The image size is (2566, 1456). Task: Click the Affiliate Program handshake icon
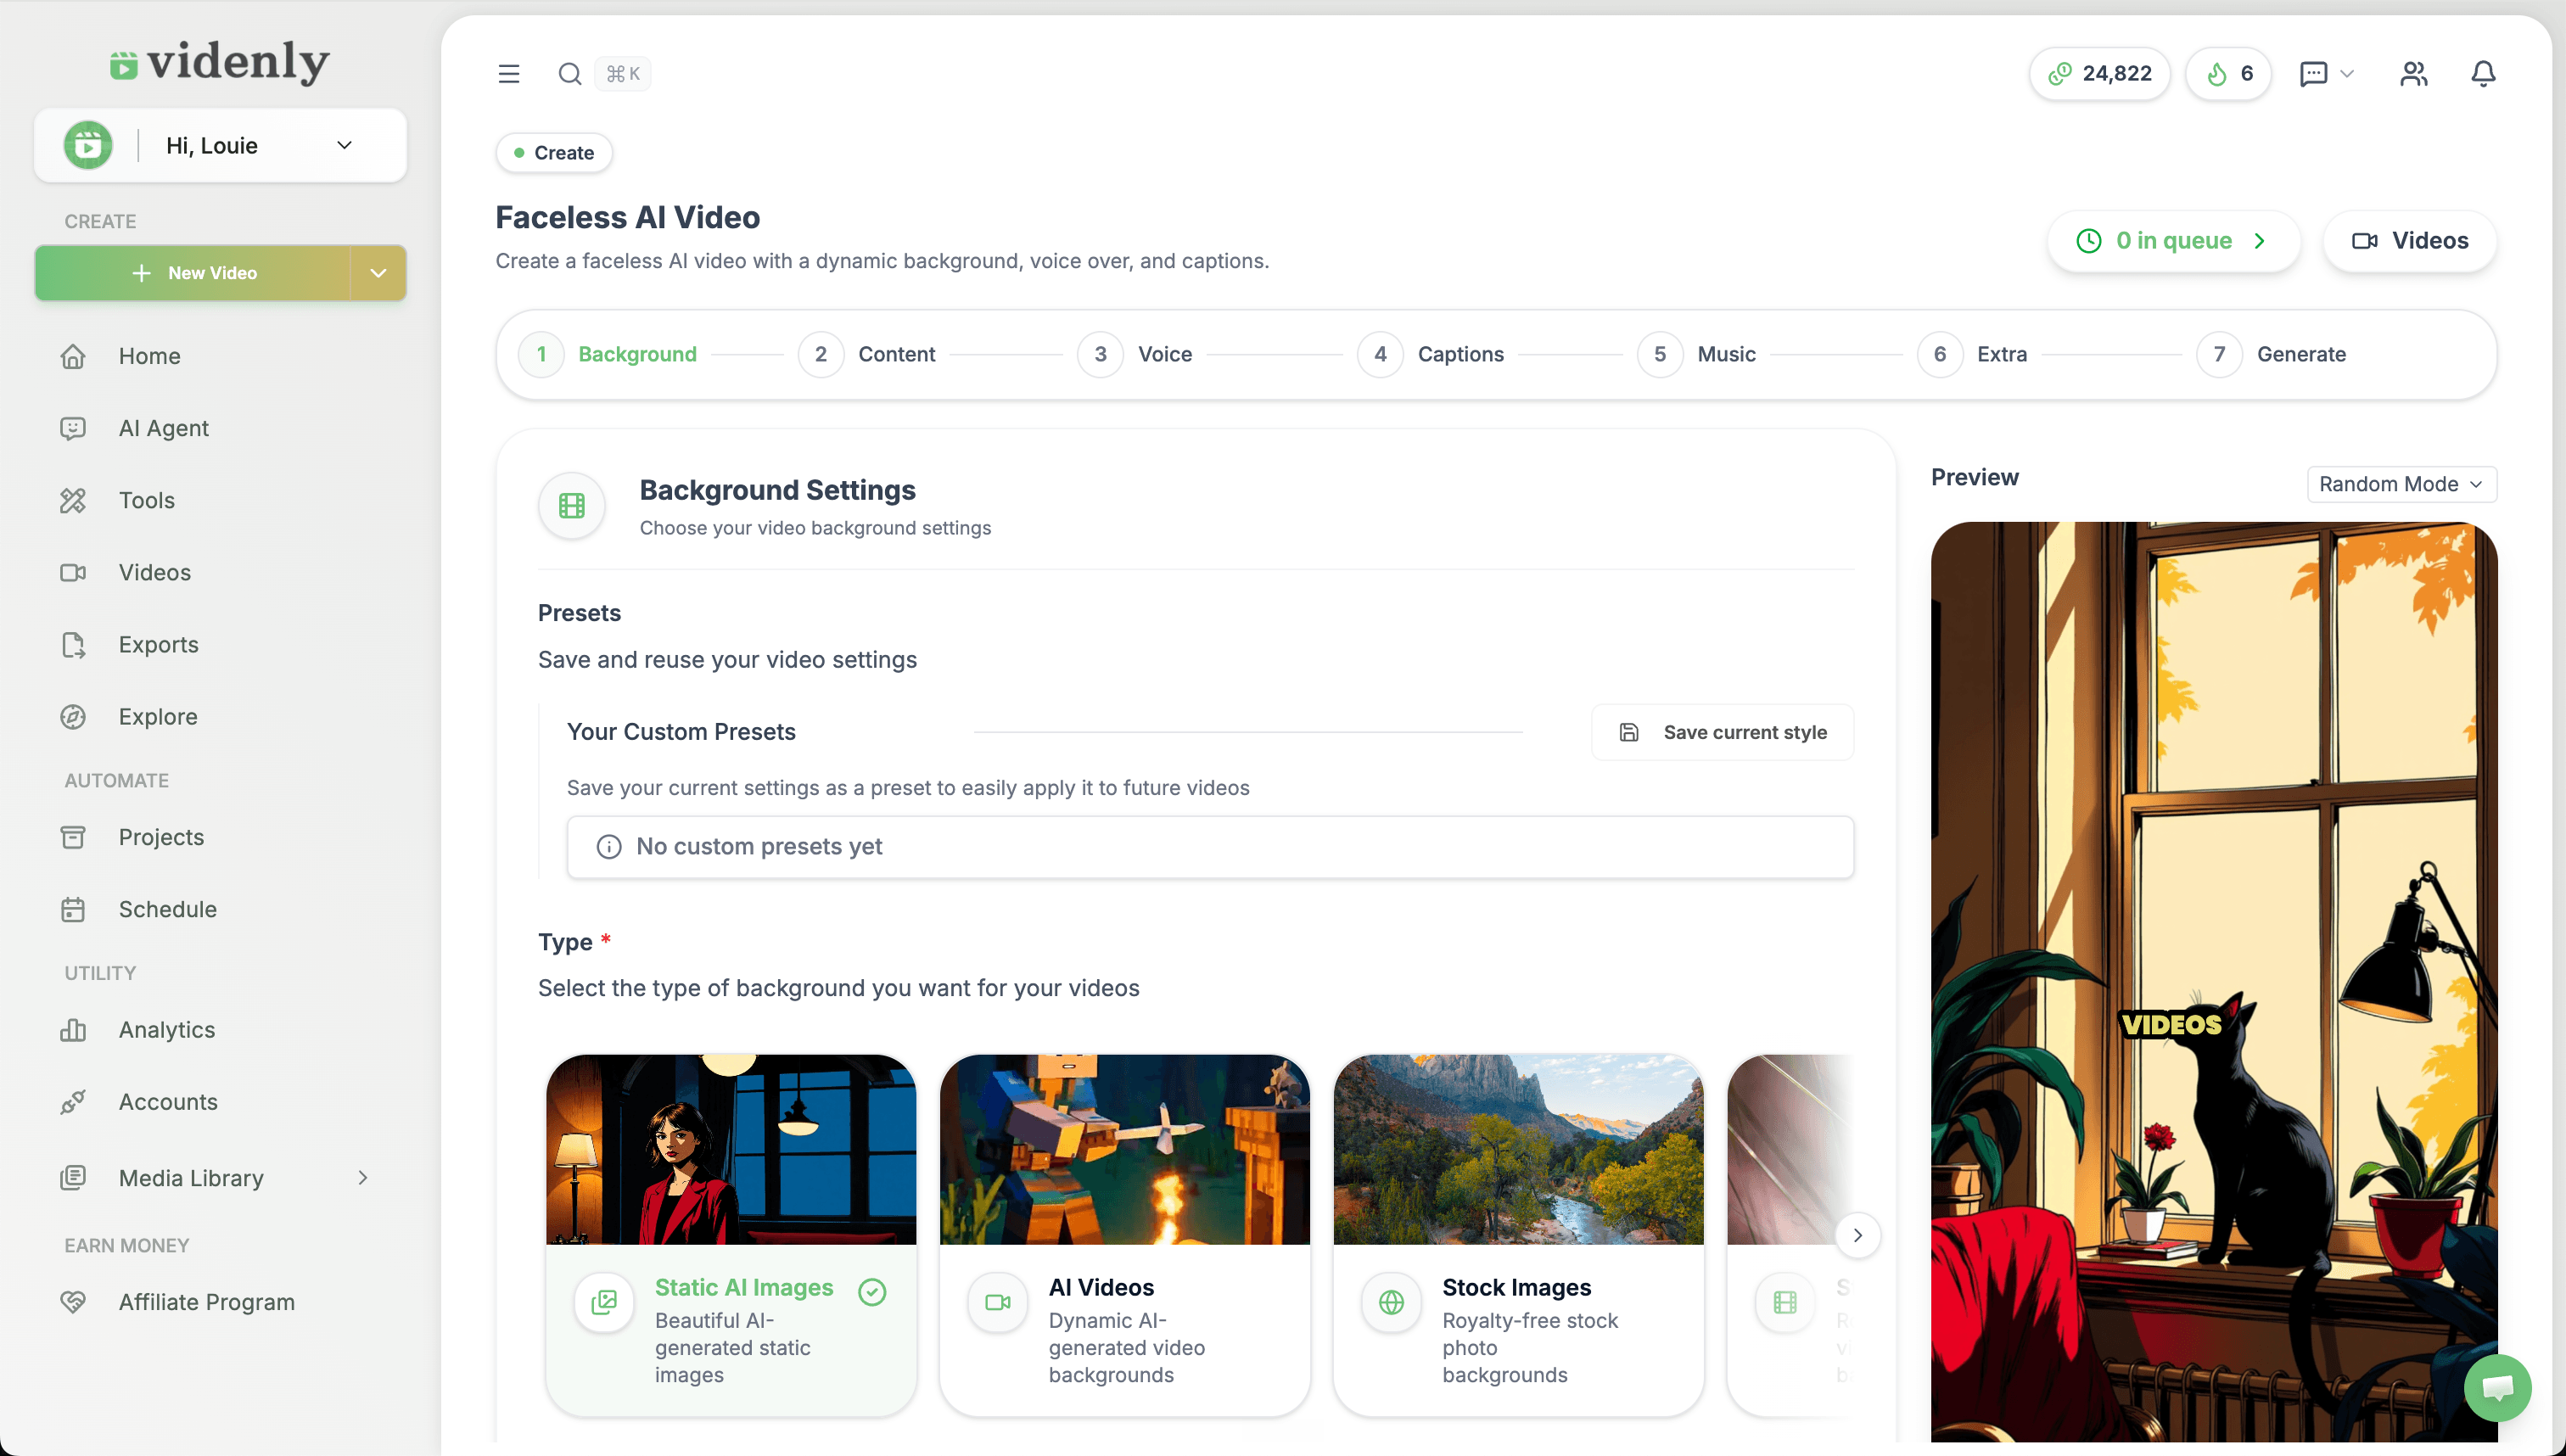pos(73,1302)
